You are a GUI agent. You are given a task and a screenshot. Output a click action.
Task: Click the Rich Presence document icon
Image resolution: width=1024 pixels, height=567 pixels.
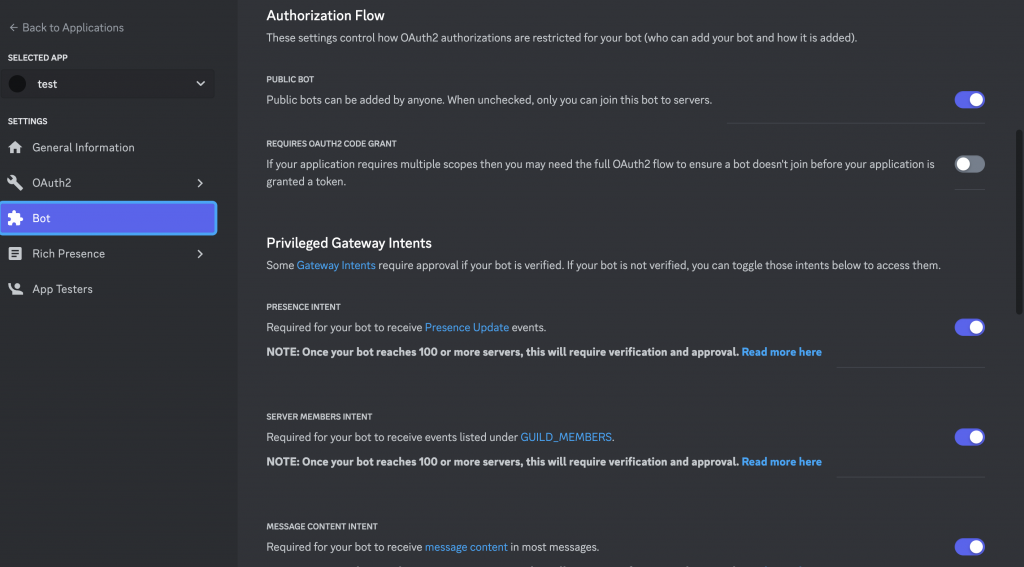coord(15,254)
